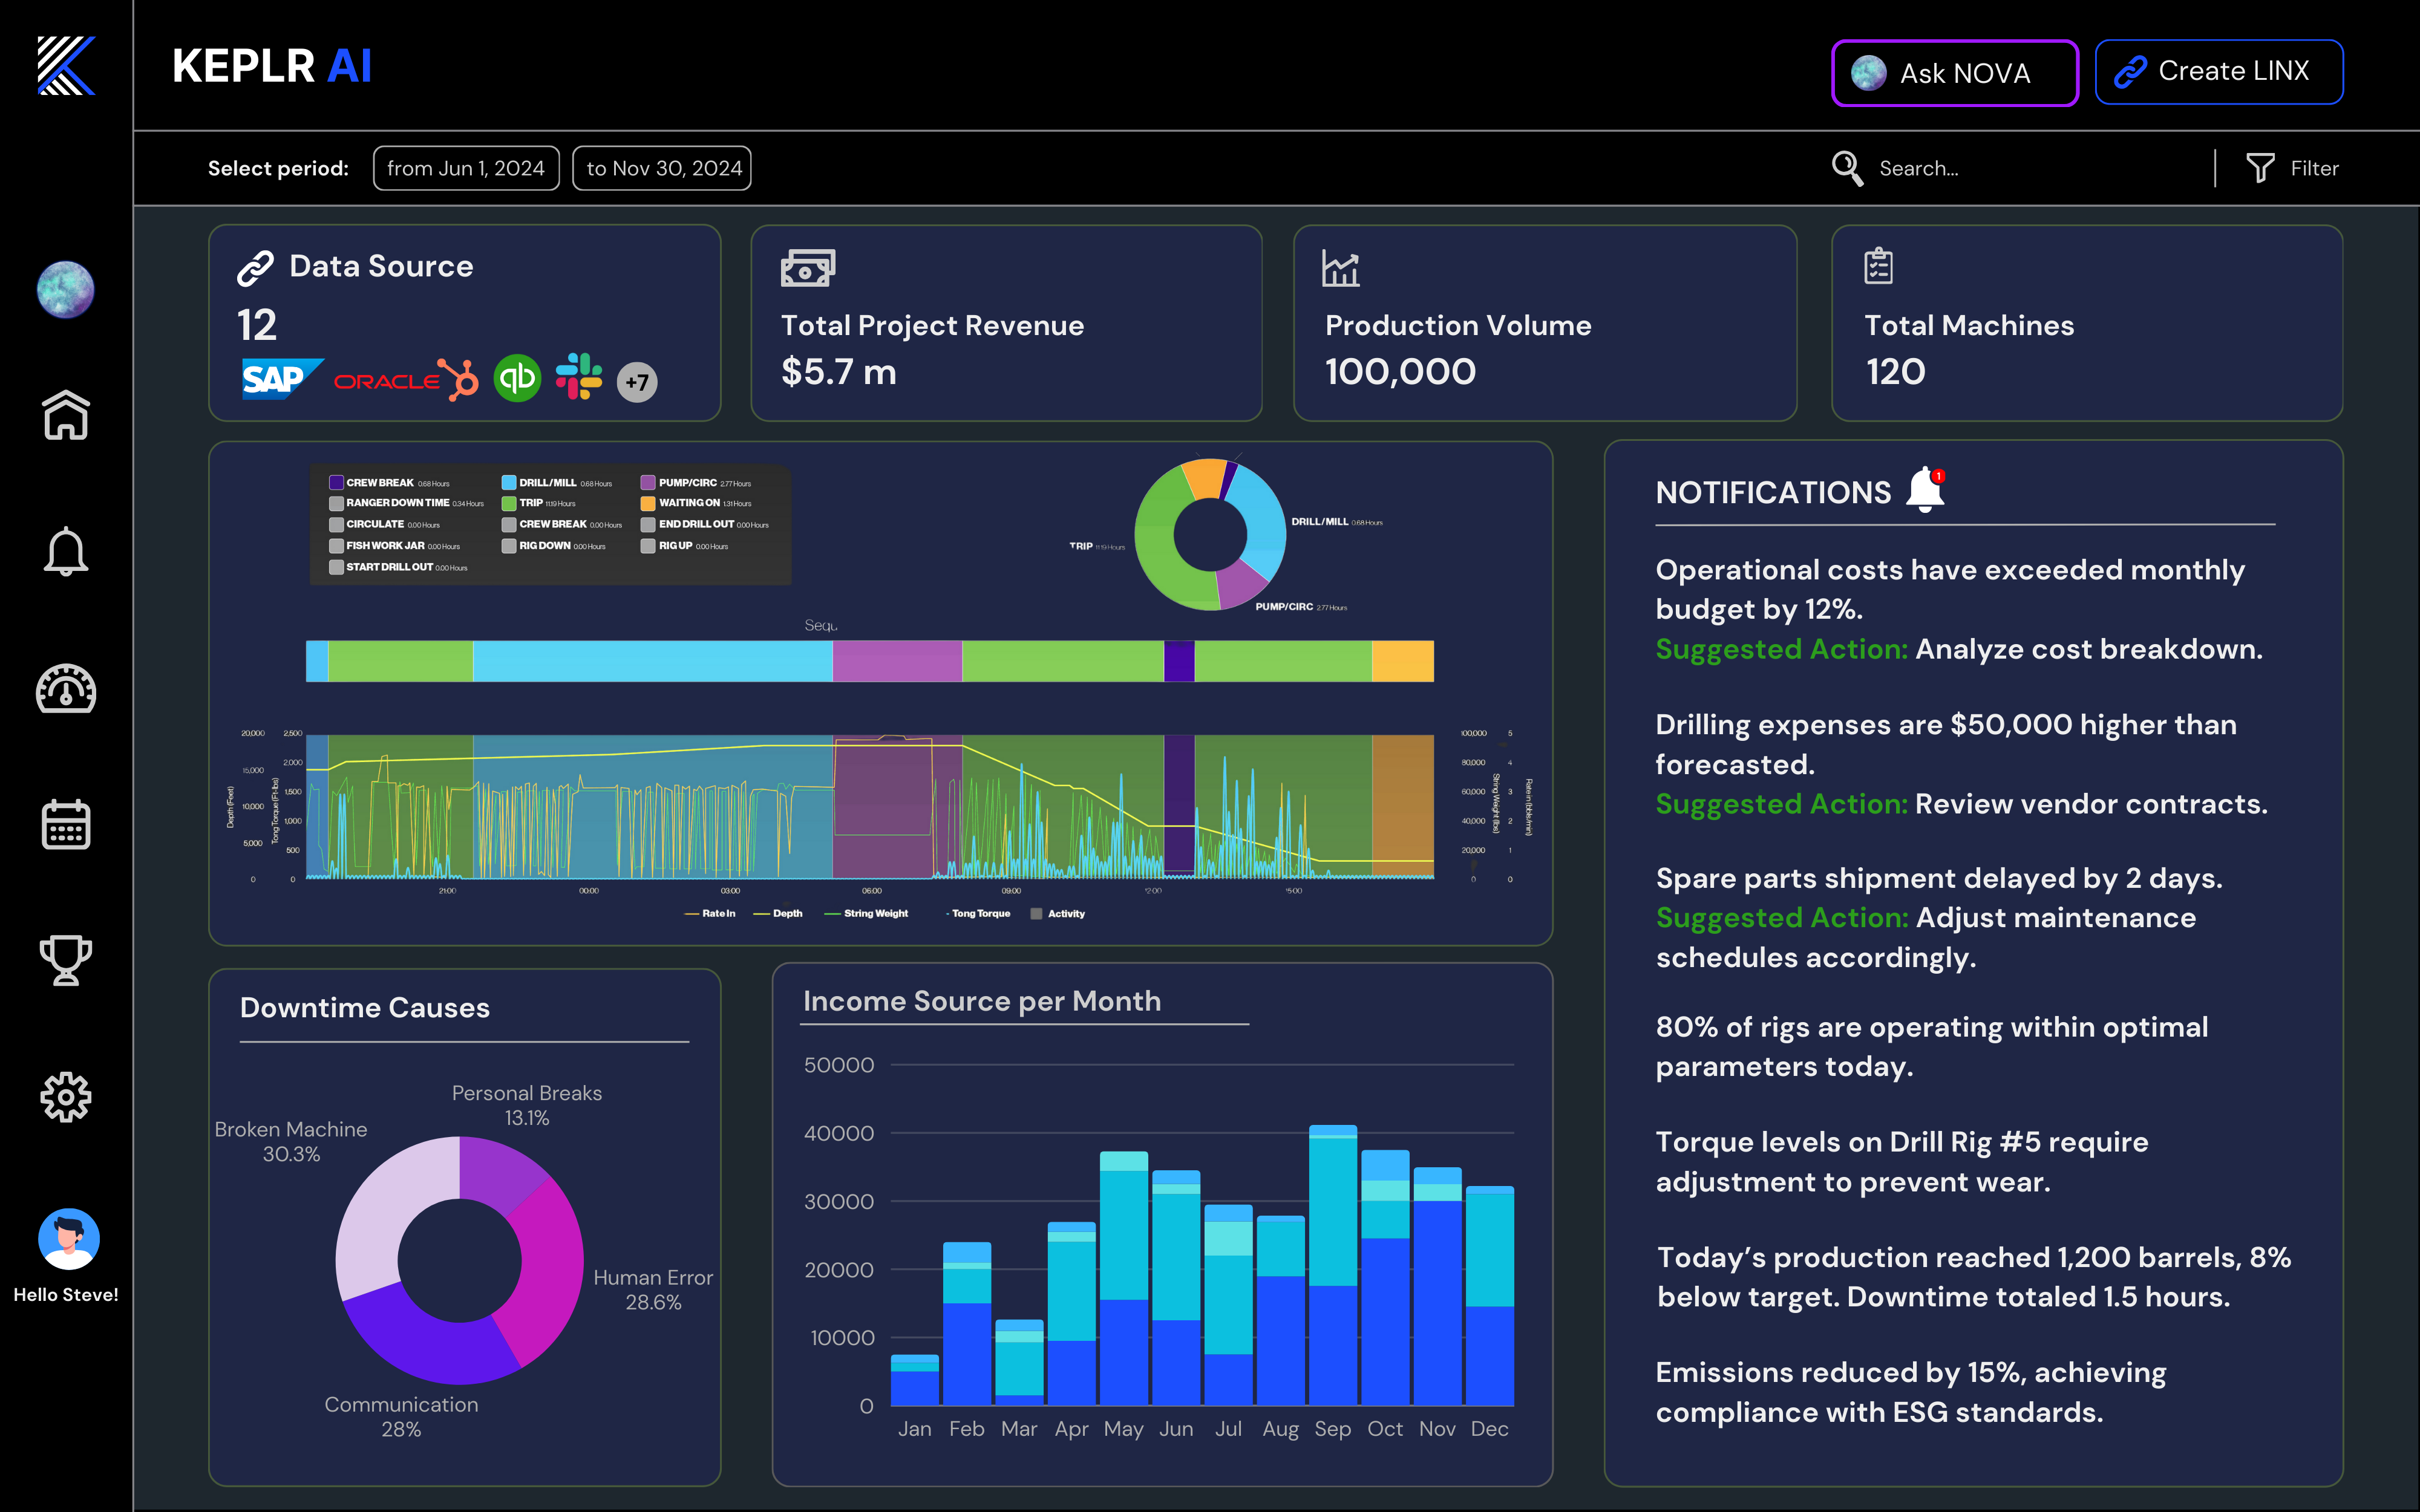Open the 'from Jun 1, 2024' date picker

click(466, 168)
